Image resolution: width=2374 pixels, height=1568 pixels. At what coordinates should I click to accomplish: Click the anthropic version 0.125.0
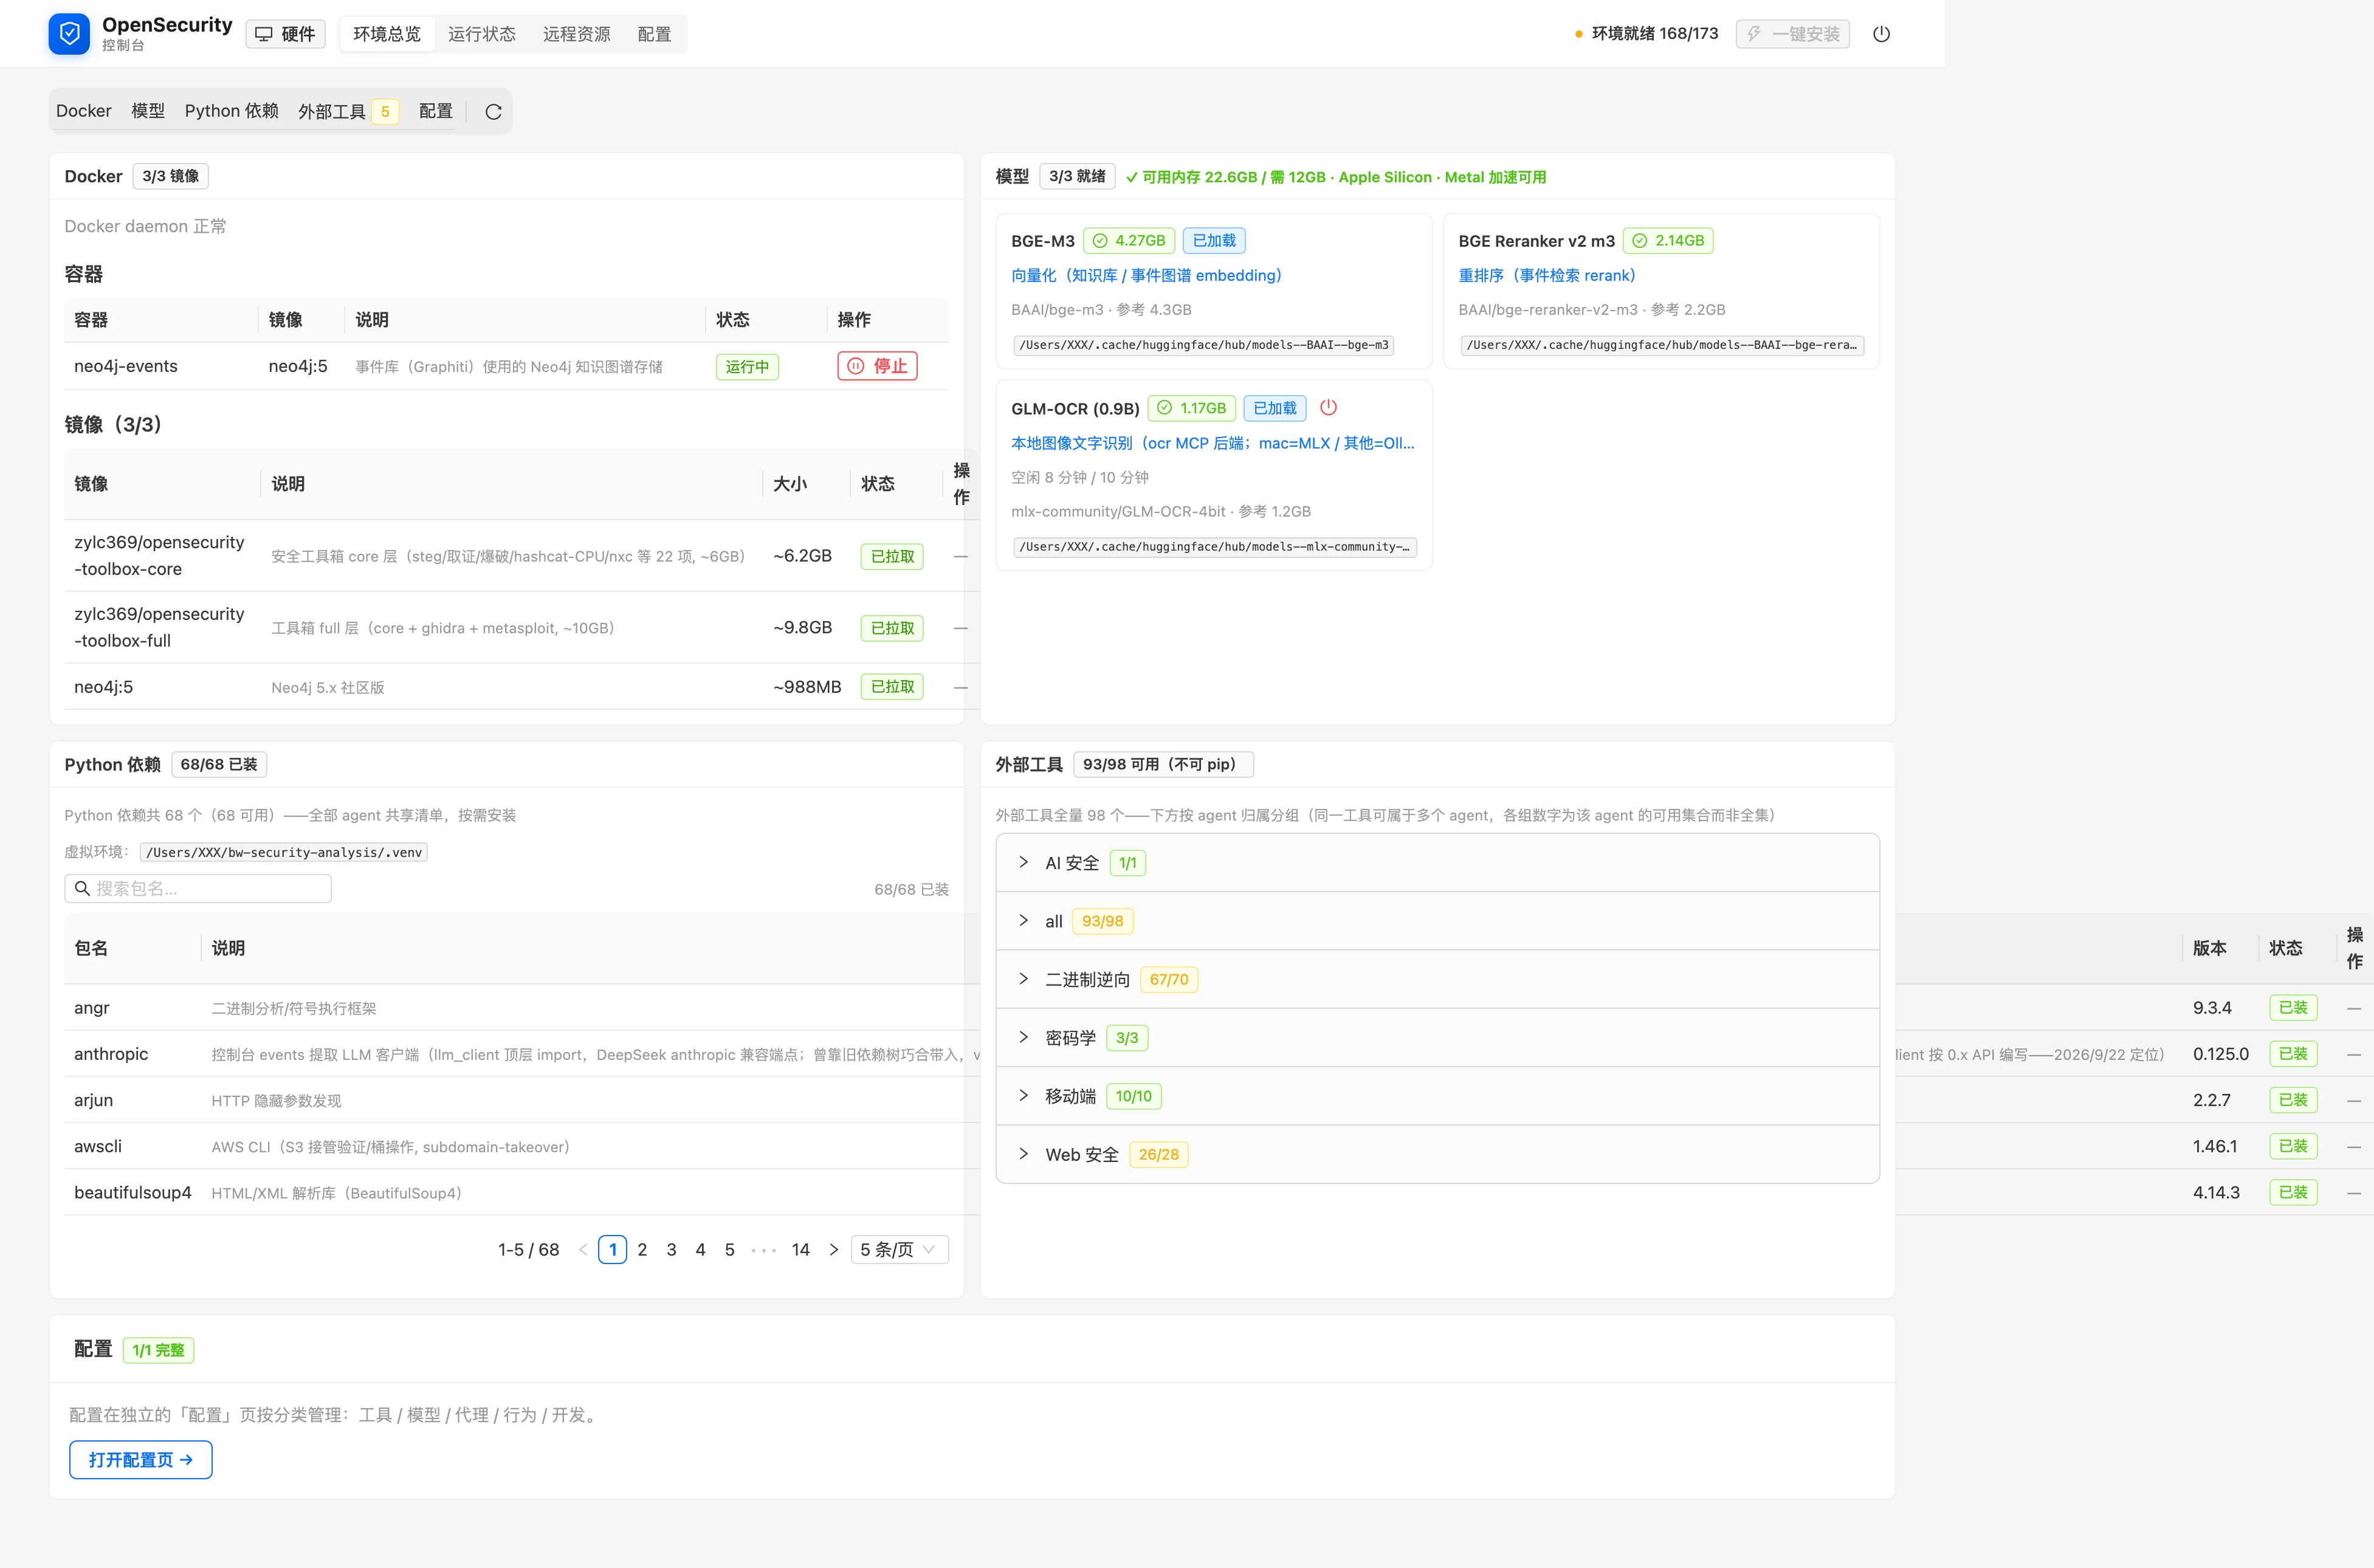click(2220, 1054)
